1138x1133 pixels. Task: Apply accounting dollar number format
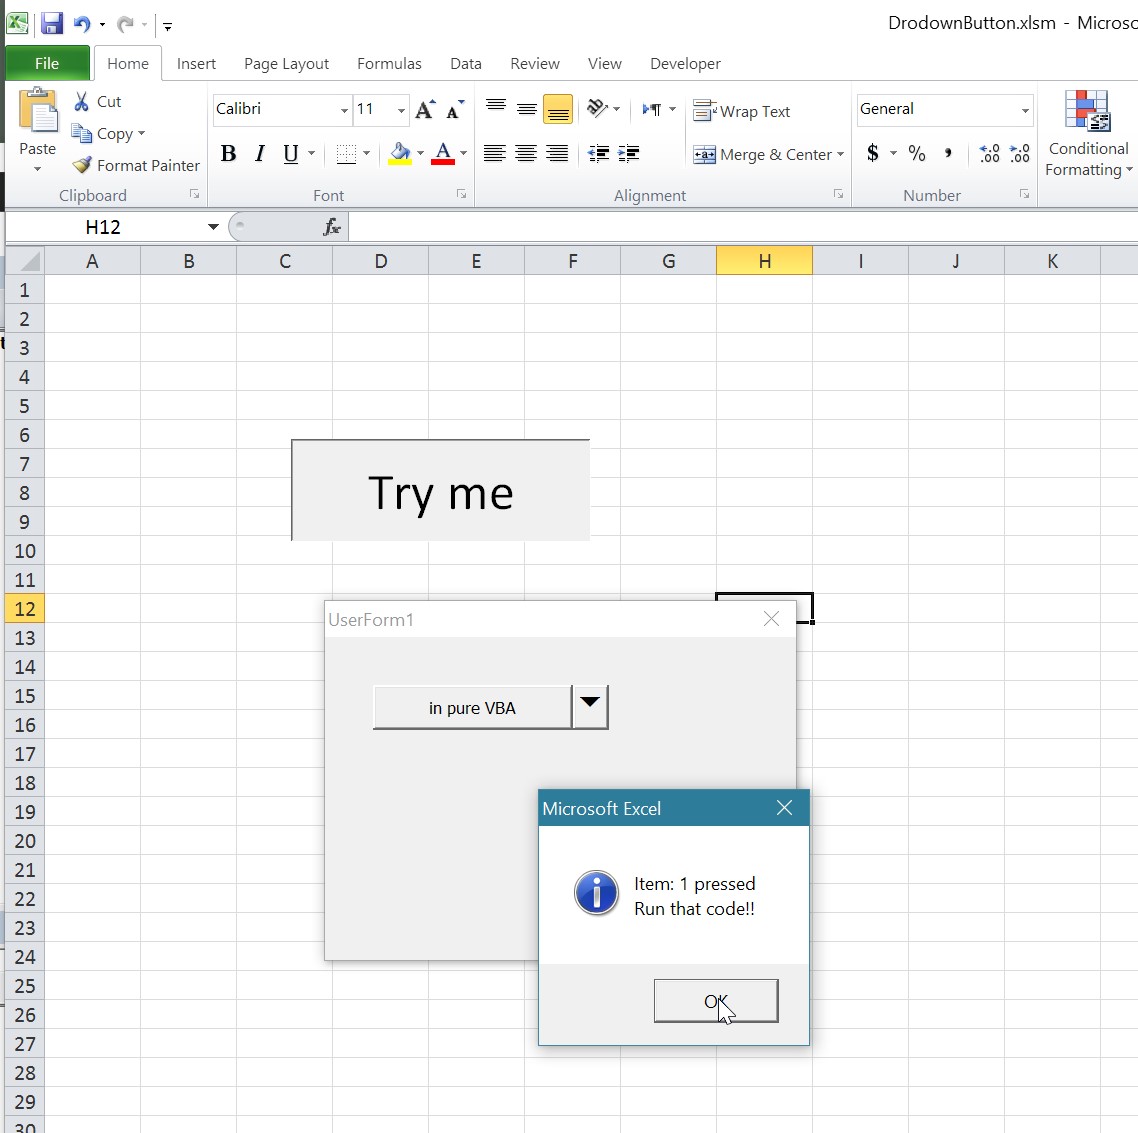pyautogui.click(x=873, y=153)
